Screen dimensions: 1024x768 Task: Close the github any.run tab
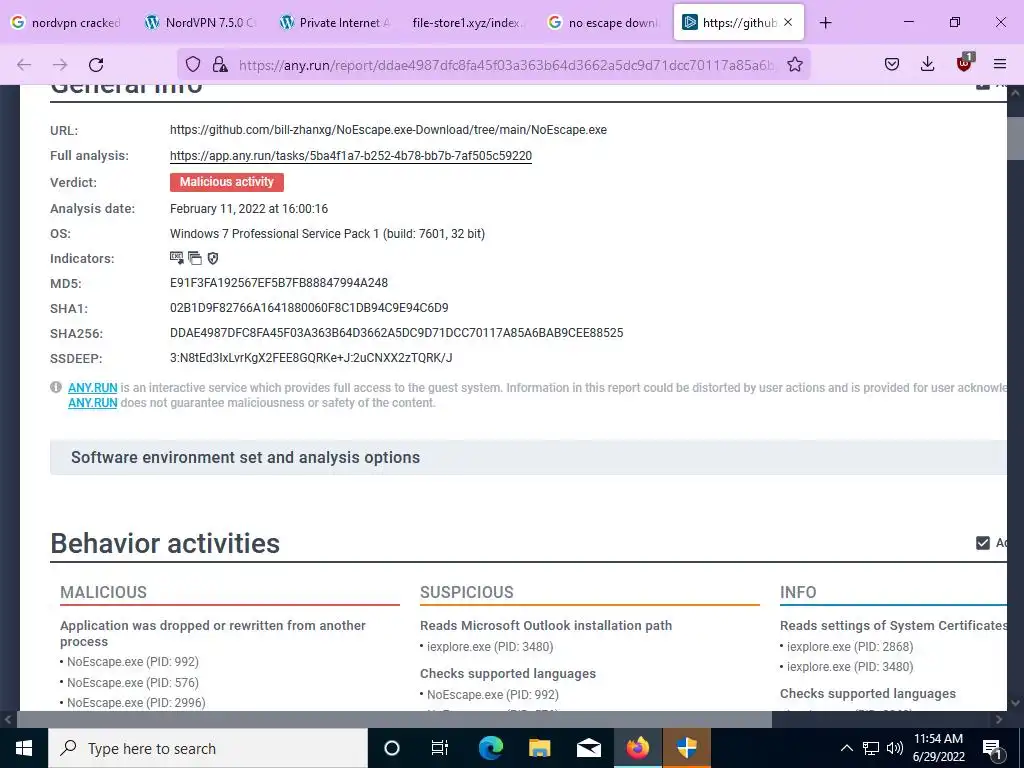click(788, 22)
